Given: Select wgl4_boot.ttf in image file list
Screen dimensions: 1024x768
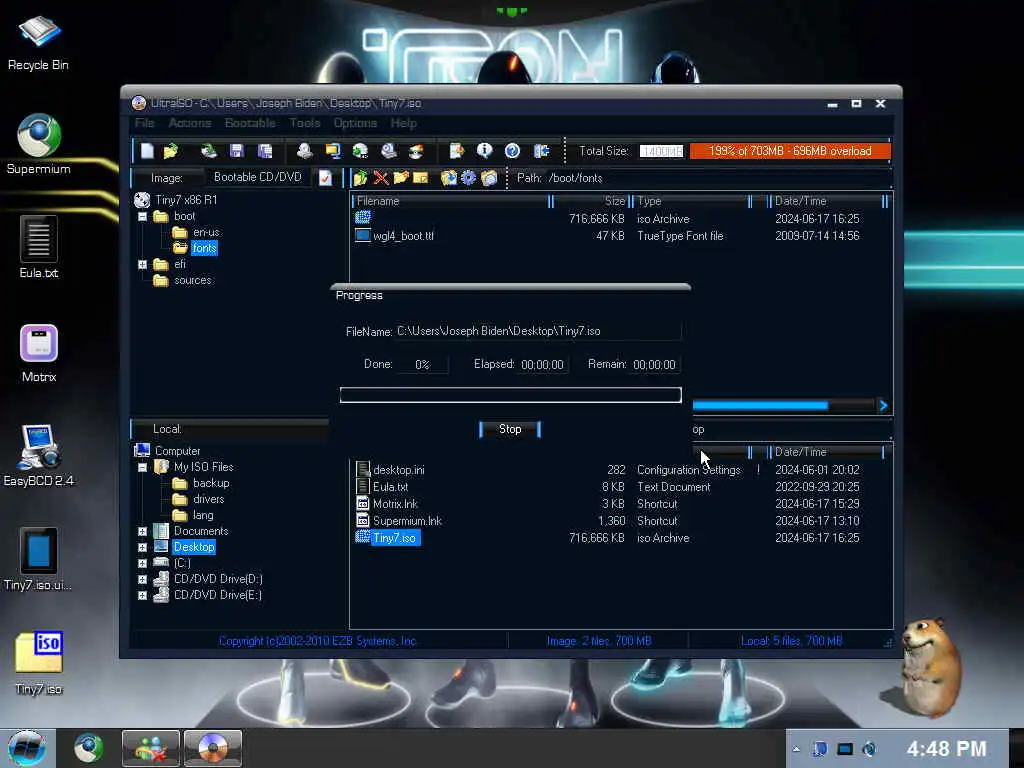Looking at the screenshot, I should point(403,236).
